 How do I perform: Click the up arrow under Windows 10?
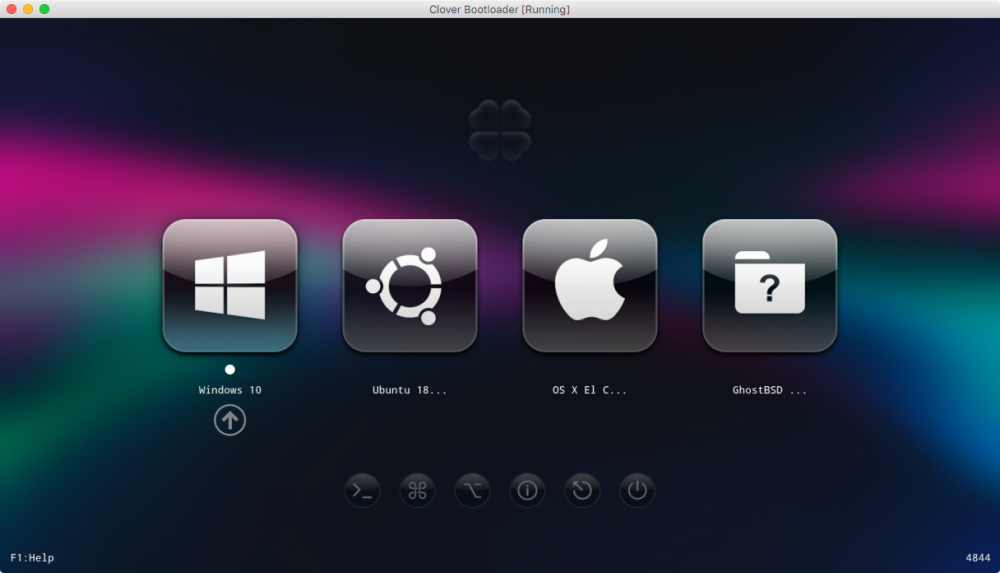coord(230,420)
